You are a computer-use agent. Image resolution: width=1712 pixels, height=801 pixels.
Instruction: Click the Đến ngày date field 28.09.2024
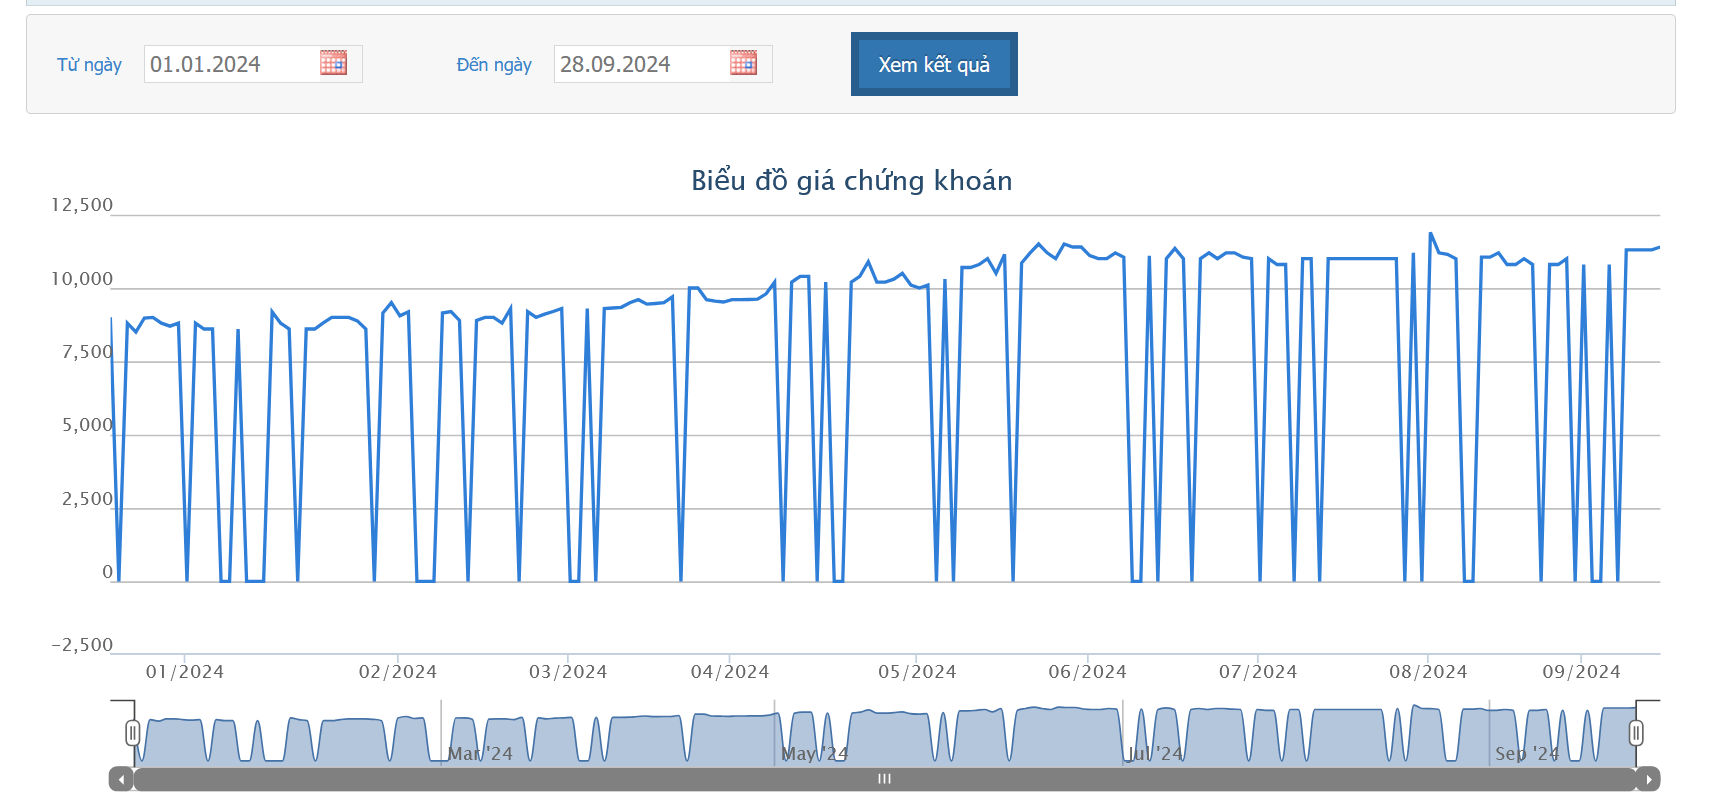pos(663,64)
